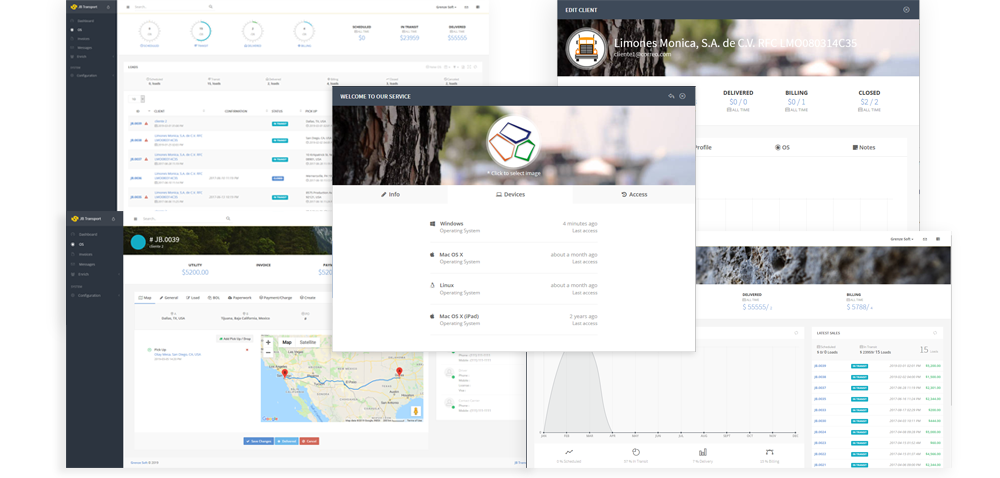Screen dimensions: 1000x478
Task: Open load JB.0039 link in loads table
Action: 135,123
